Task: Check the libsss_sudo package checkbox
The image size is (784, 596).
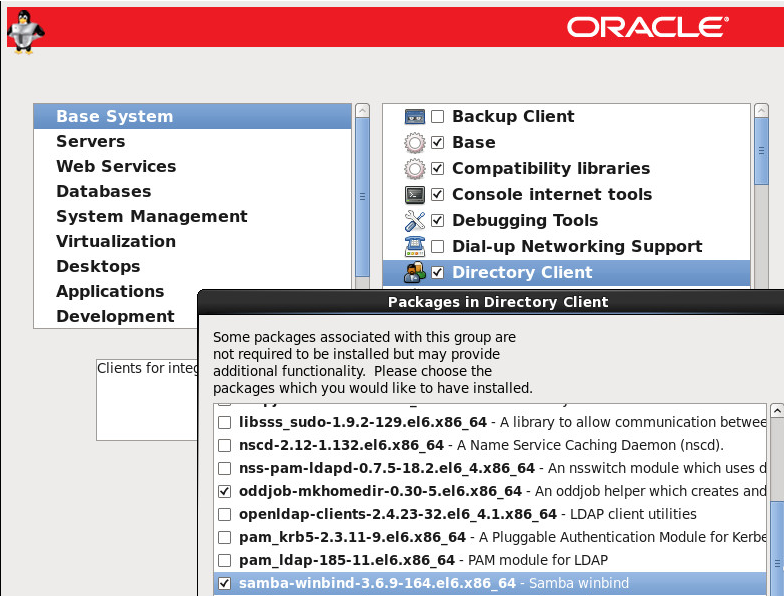Action: point(224,422)
